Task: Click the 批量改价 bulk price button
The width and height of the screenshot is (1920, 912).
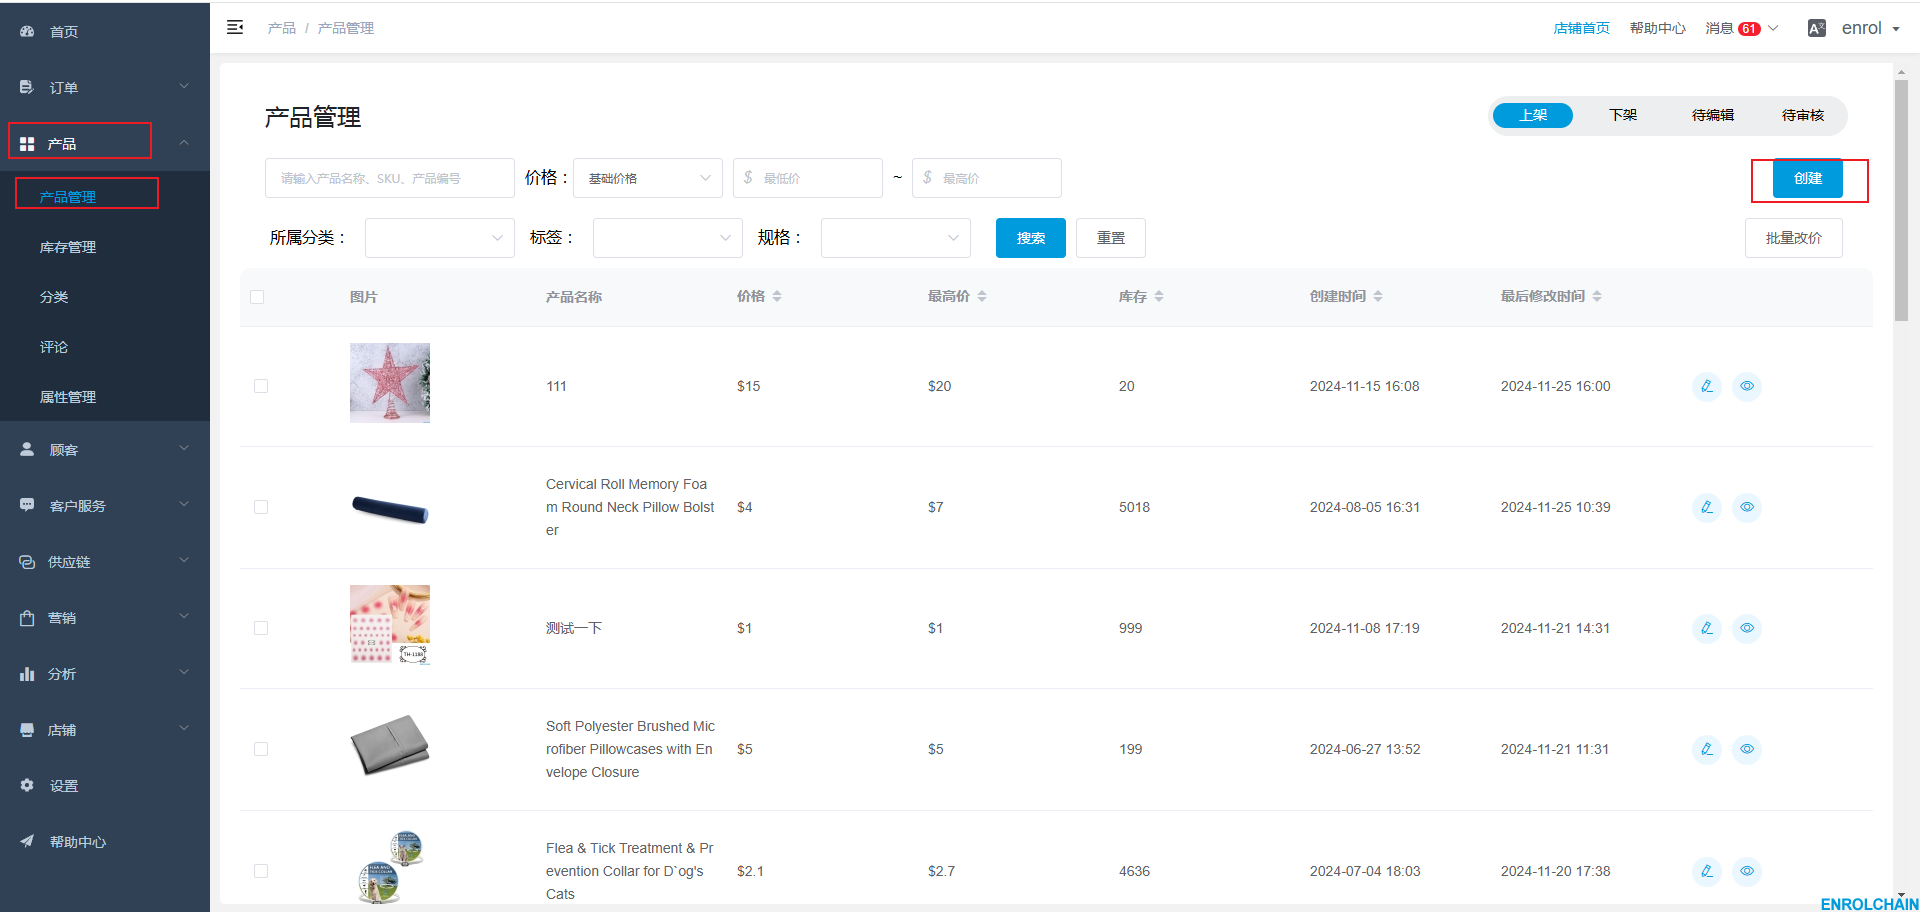Action: pos(1794,238)
